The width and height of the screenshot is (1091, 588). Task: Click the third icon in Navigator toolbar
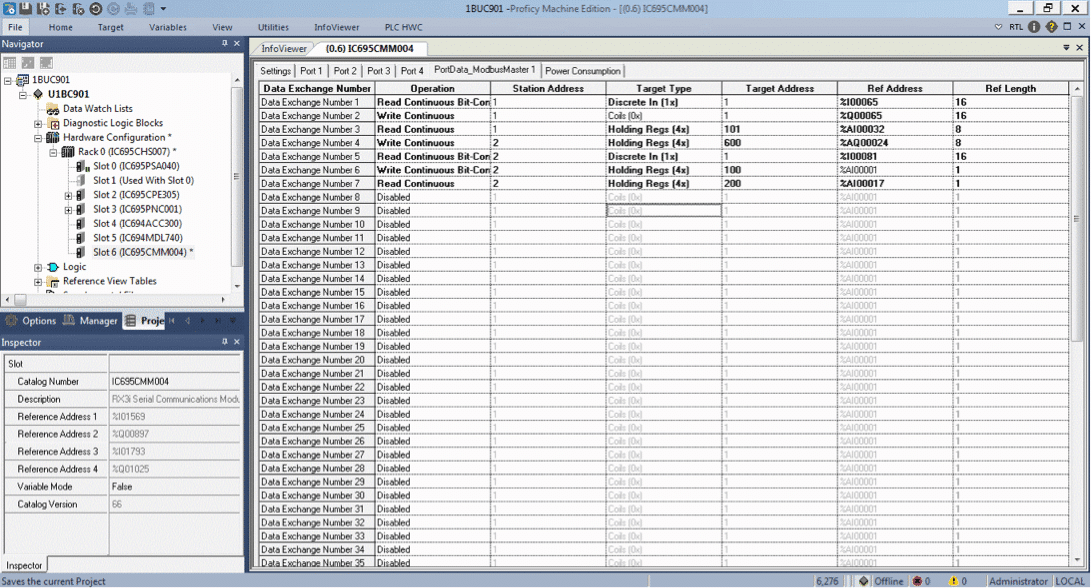(46, 63)
